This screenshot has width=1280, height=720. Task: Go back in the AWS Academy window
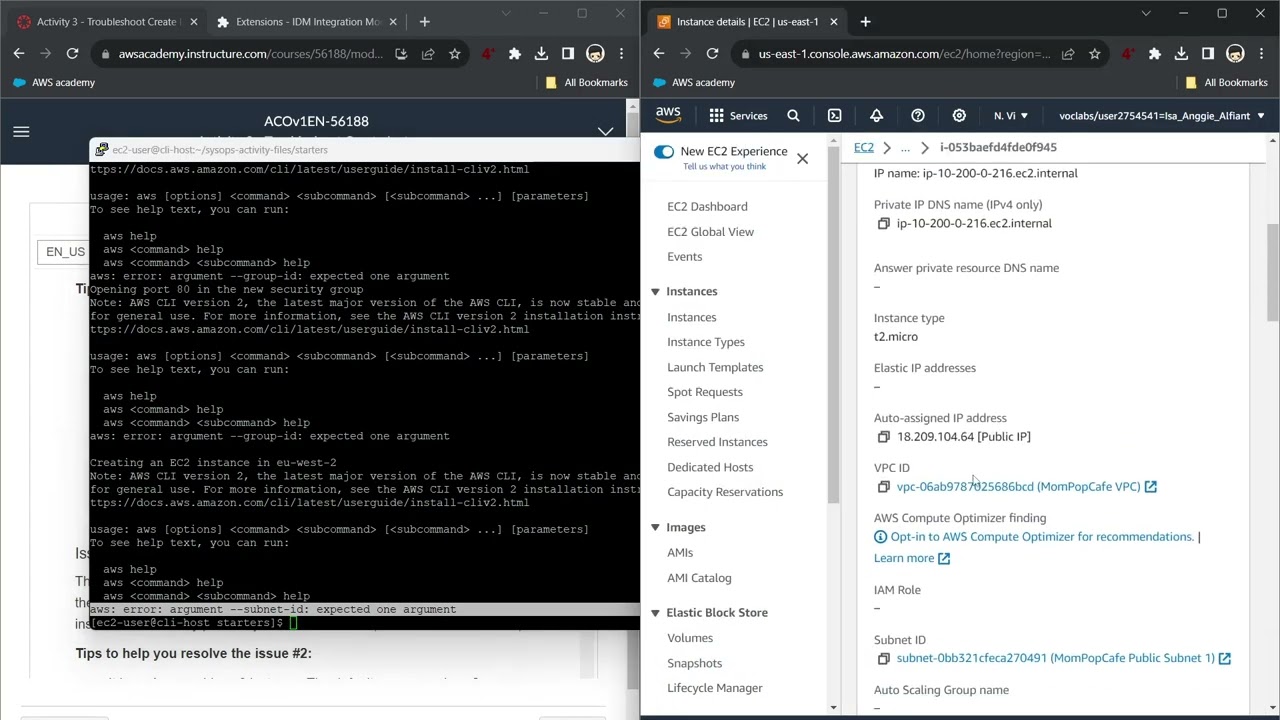(18, 54)
